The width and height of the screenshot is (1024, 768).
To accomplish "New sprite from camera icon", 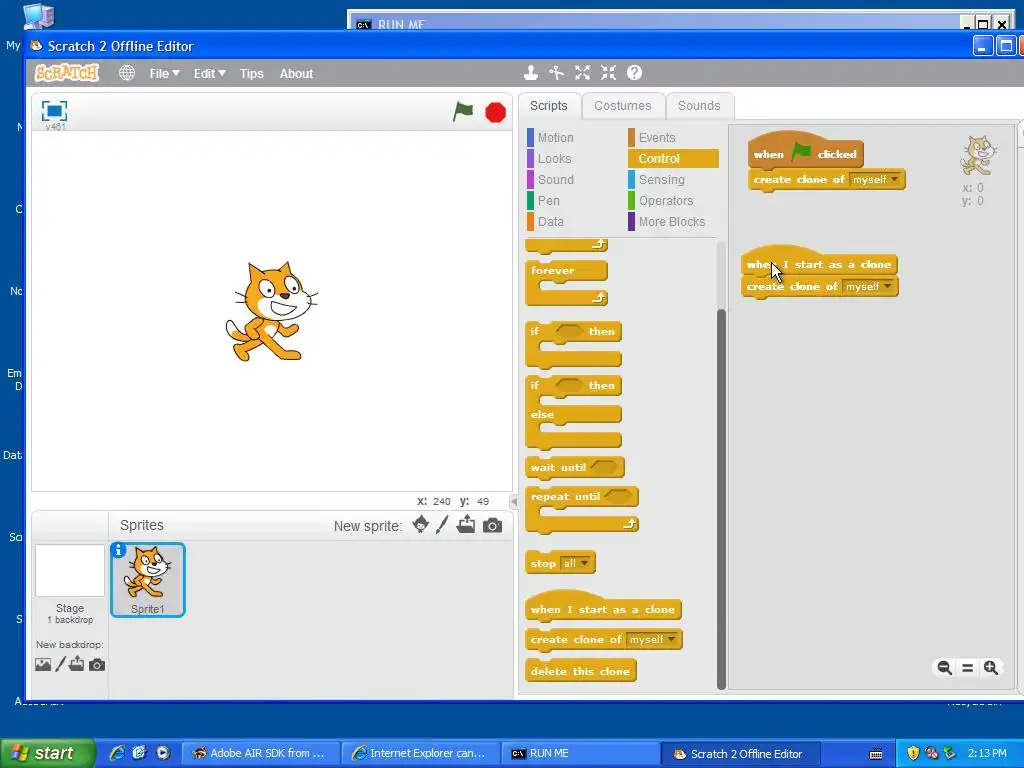I will pyautogui.click(x=492, y=525).
